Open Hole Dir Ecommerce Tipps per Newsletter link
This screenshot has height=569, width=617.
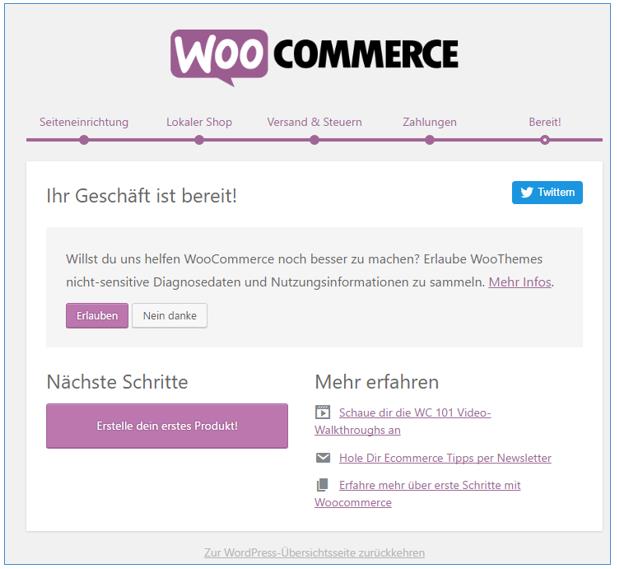[x=445, y=458]
